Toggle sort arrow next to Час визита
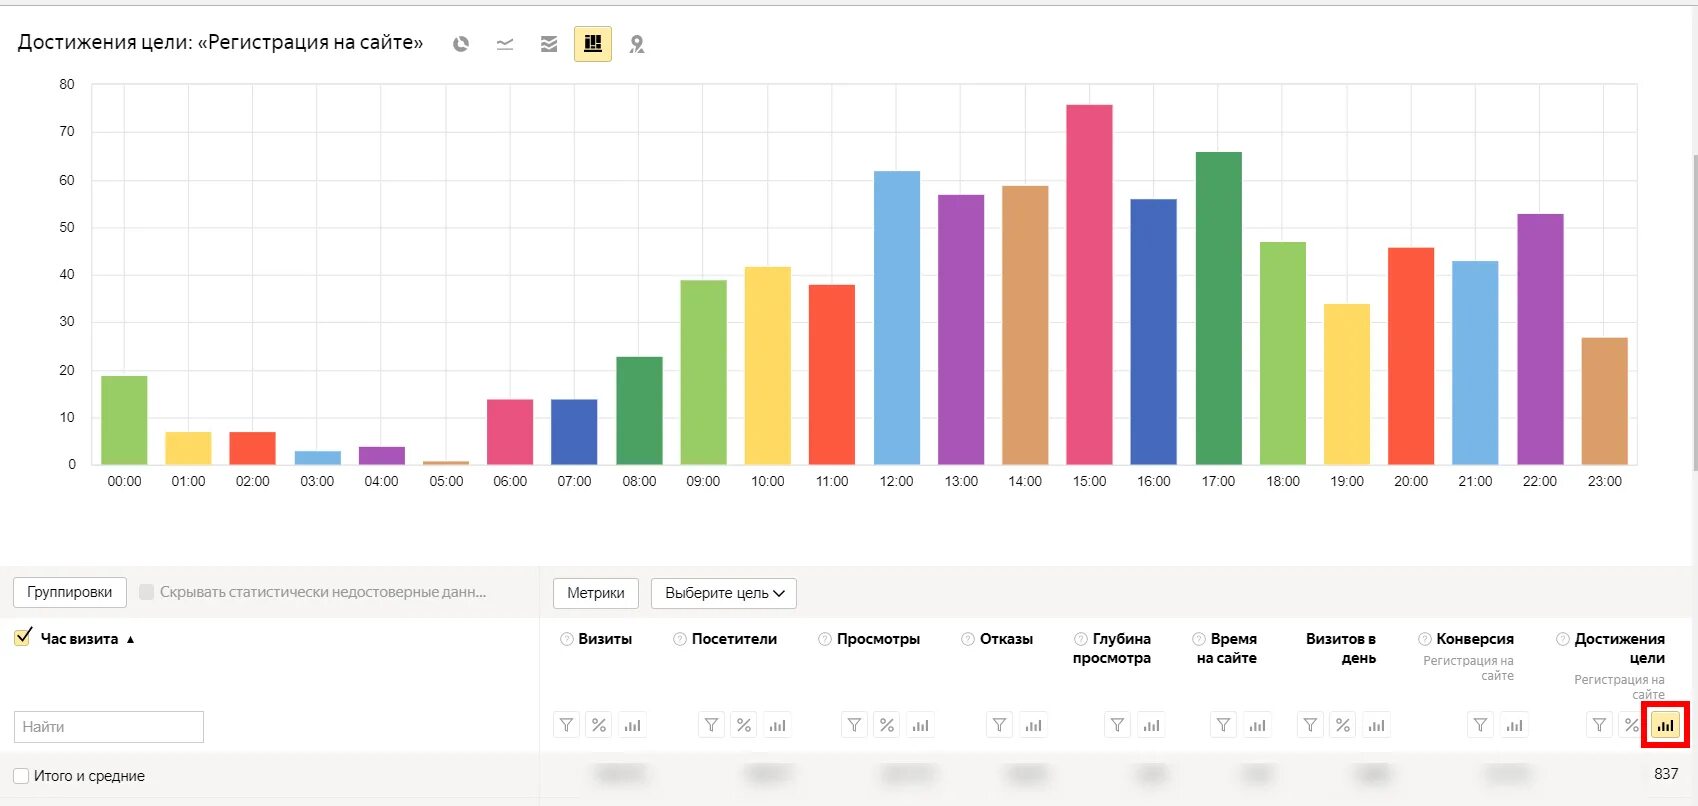The width and height of the screenshot is (1698, 806). tap(130, 640)
